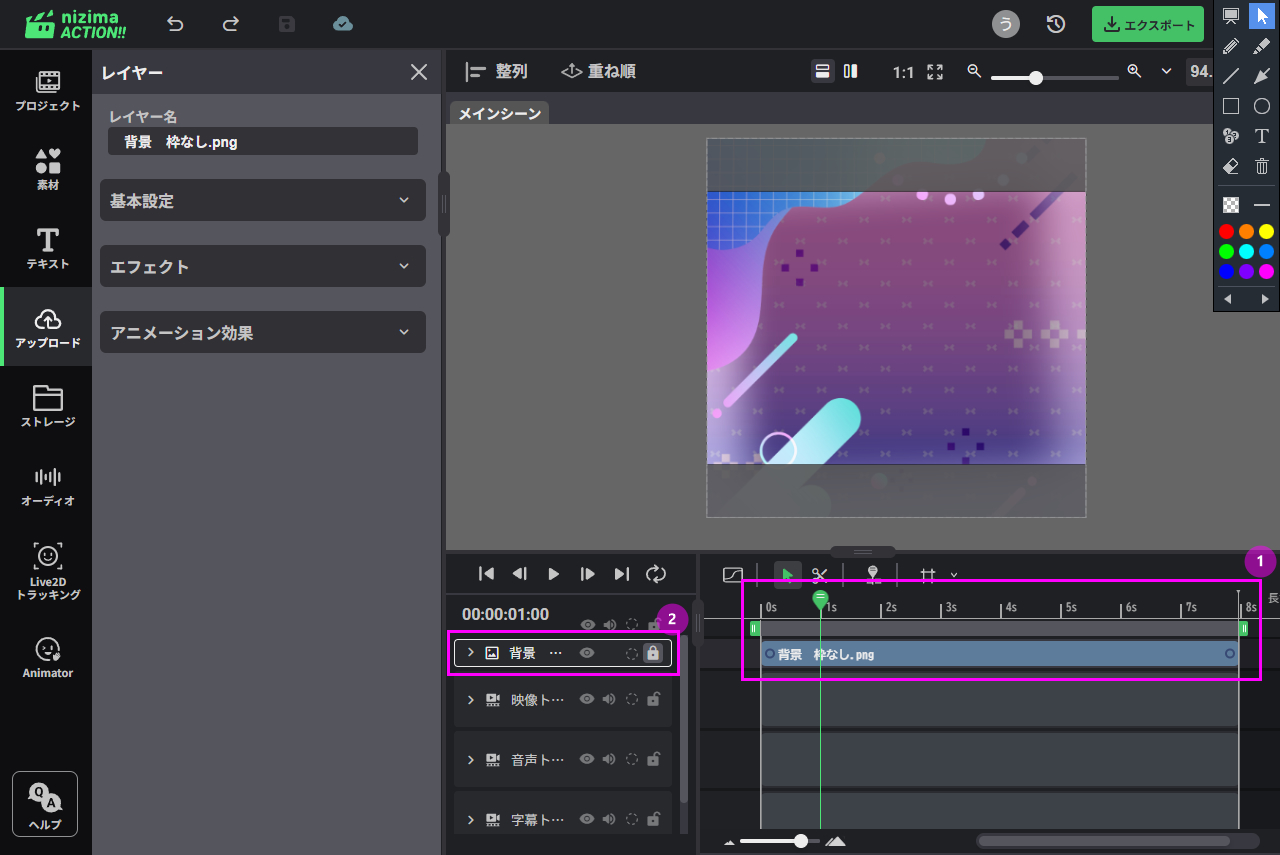Hide the 背景 layer with eye icon

[x=587, y=653]
